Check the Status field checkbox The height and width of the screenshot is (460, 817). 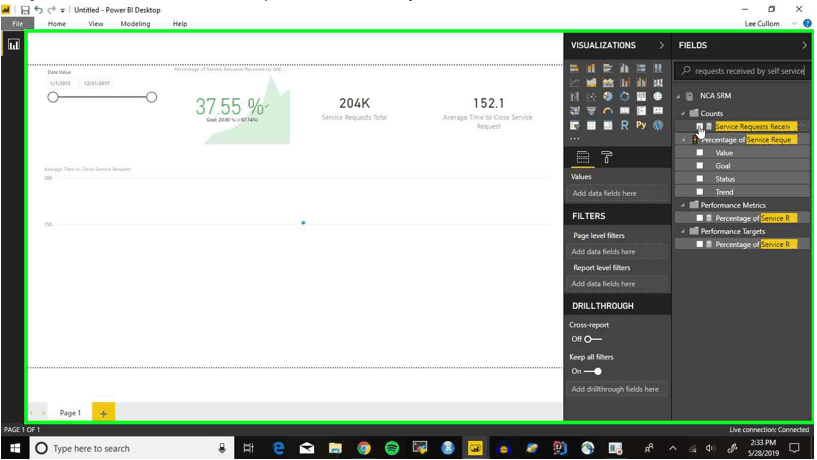pyautogui.click(x=700, y=179)
